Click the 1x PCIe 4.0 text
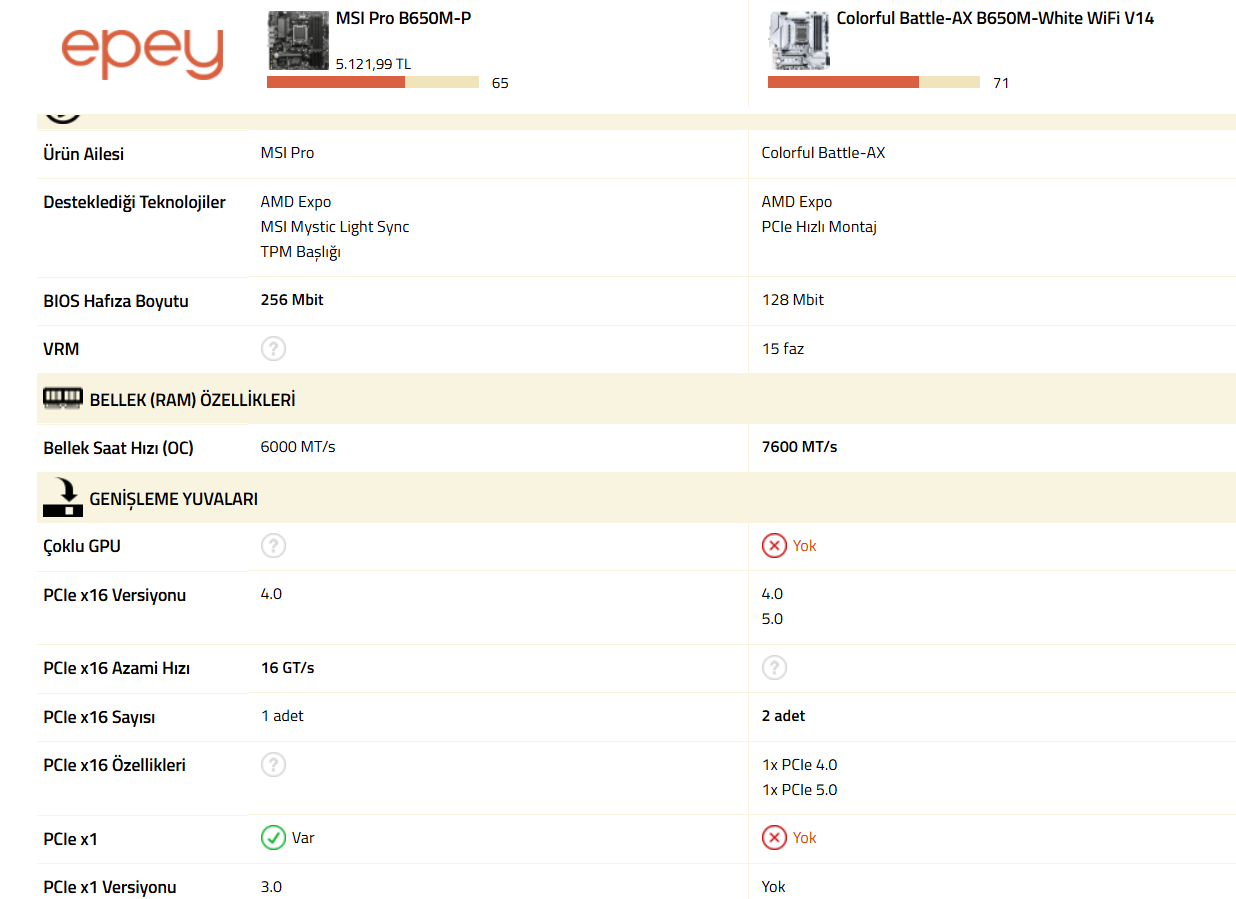This screenshot has width=1236, height=899. tap(800, 765)
